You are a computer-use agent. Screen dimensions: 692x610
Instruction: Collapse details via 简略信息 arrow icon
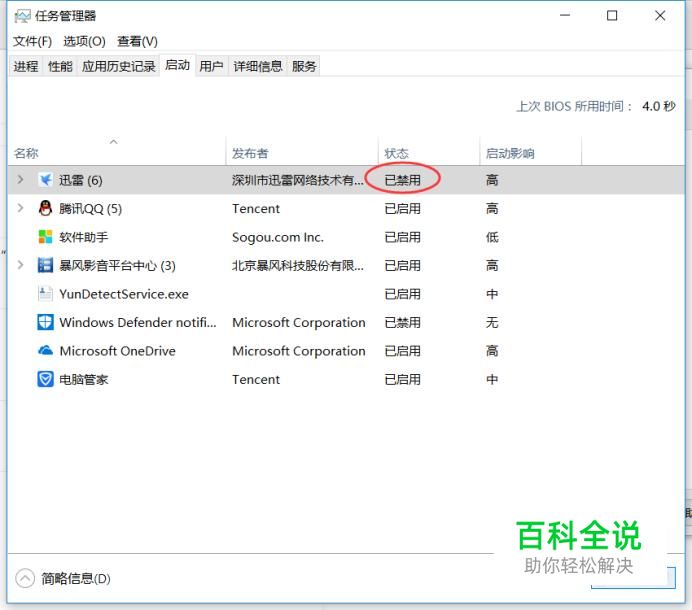pyautogui.click(x=25, y=578)
